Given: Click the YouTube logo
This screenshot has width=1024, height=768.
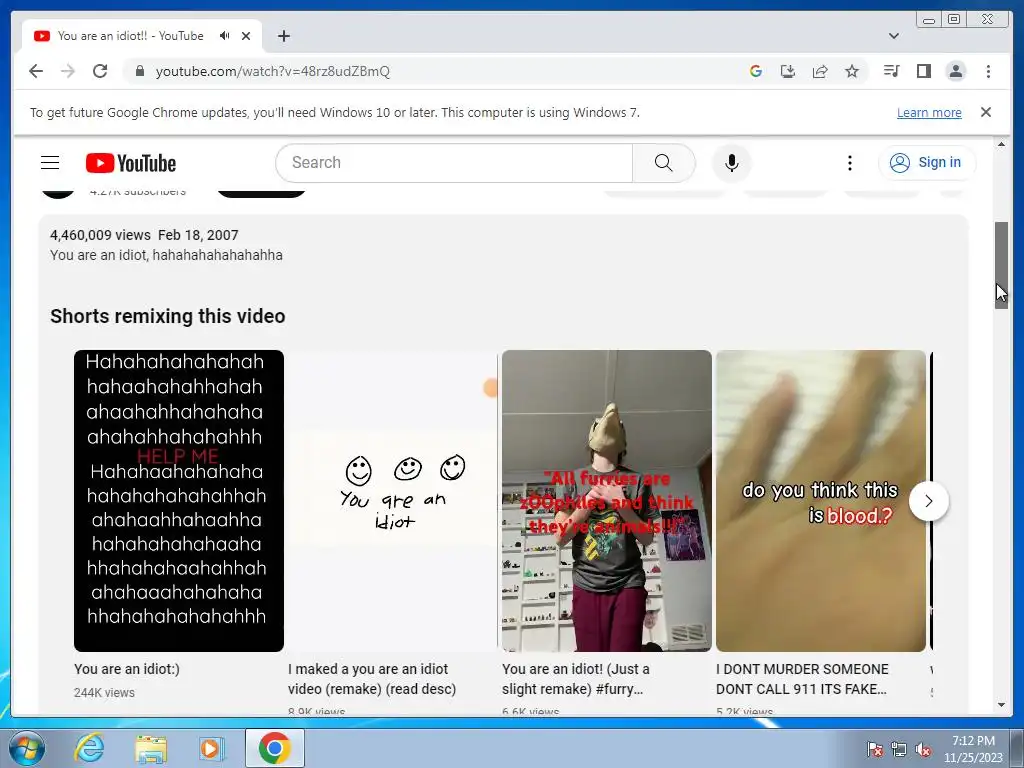Looking at the screenshot, I should pyautogui.click(x=131, y=163).
